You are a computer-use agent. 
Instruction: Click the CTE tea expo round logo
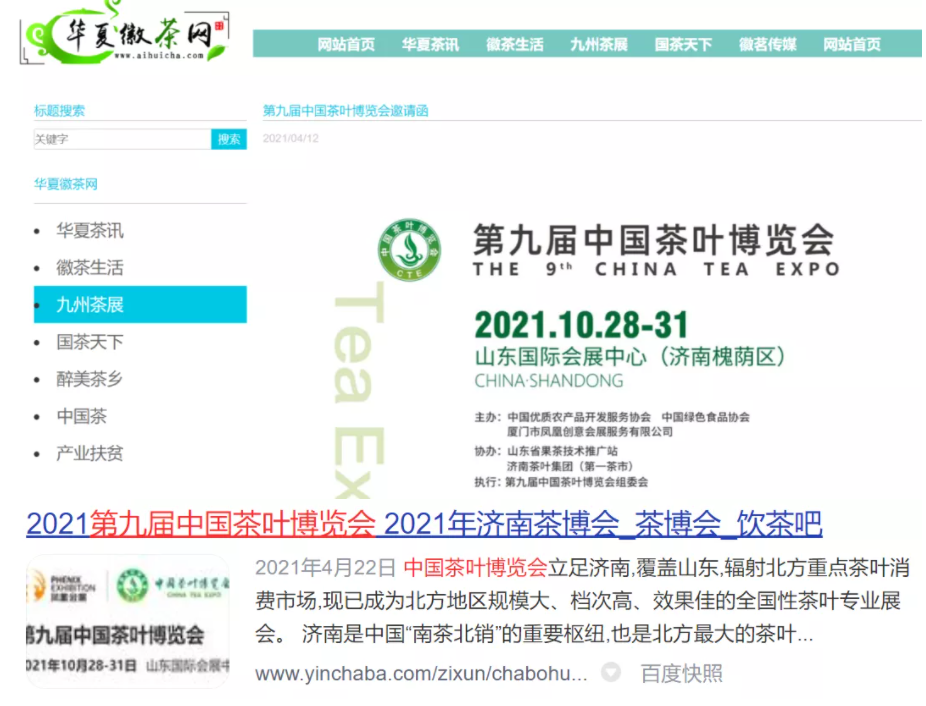(409, 250)
